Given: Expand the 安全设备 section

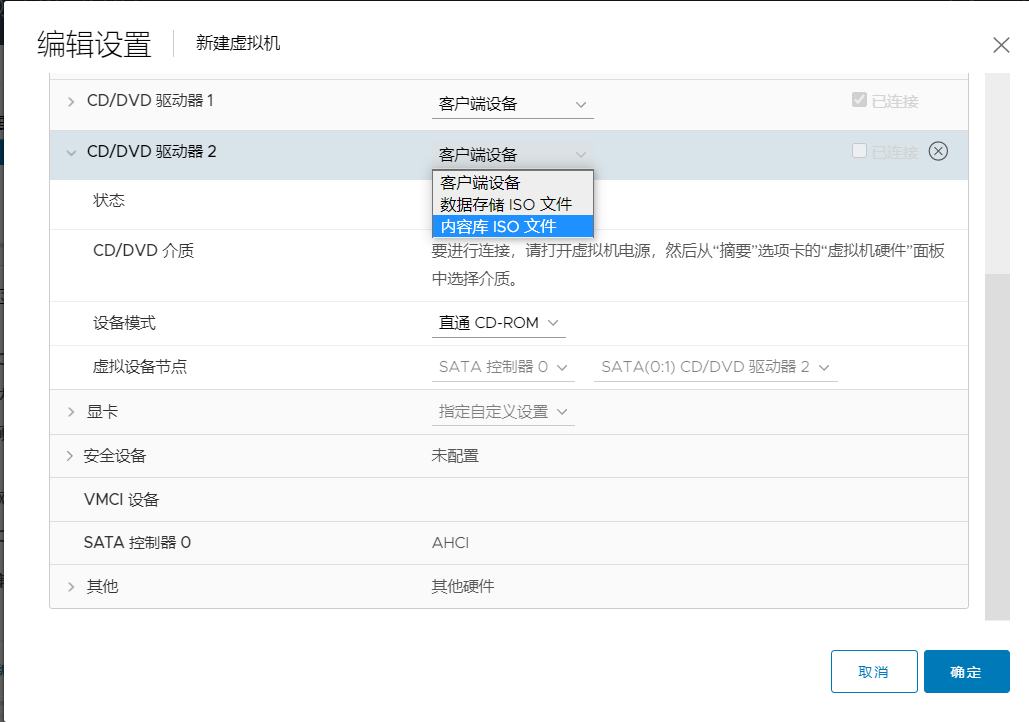Looking at the screenshot, I should 70,456.
